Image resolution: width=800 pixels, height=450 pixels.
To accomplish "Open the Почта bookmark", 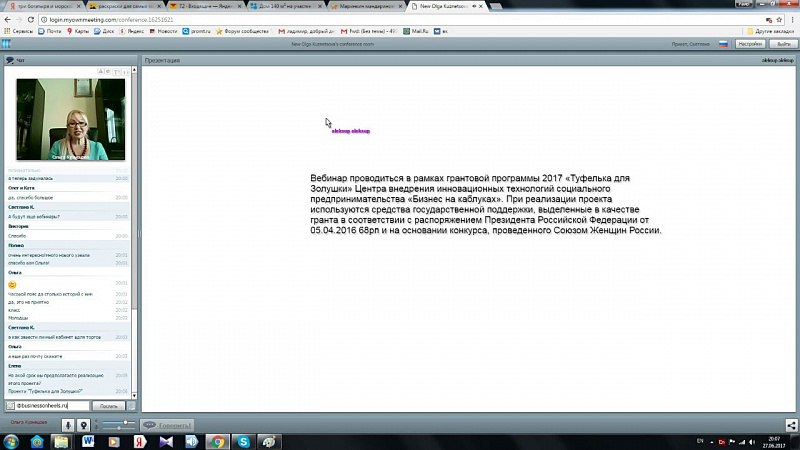I will pos(50,31).
